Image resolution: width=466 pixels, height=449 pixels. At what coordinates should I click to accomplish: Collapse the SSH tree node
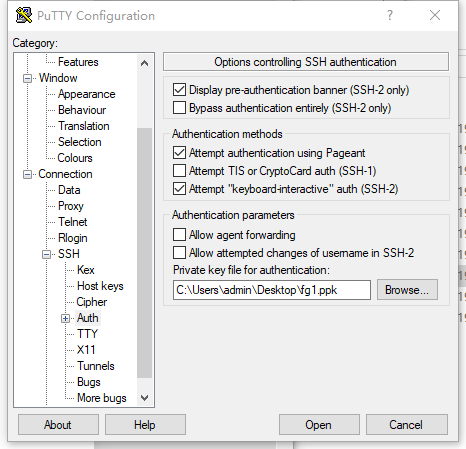[x=46, y=255]
